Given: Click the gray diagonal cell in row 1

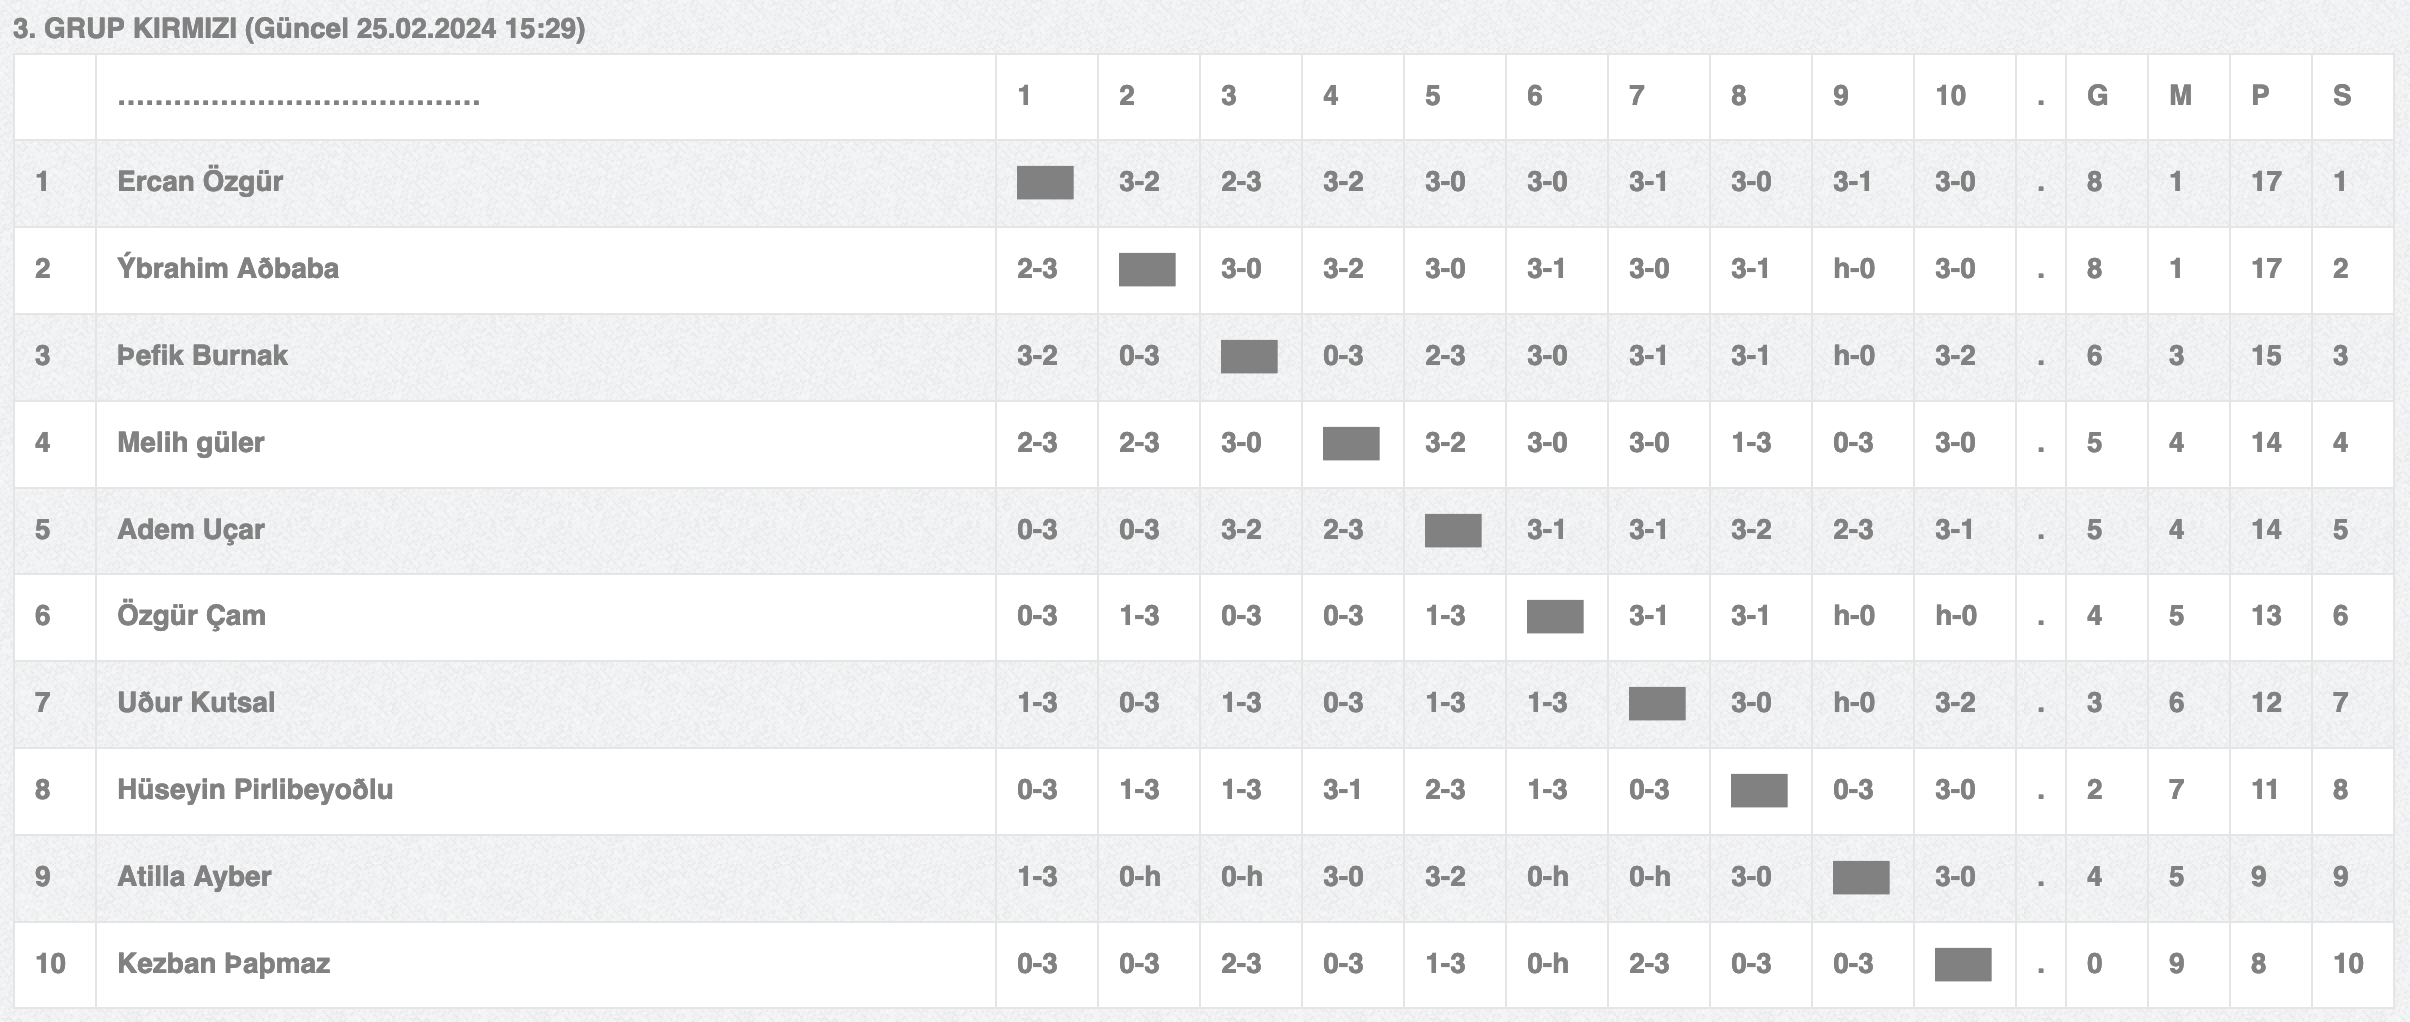Looking at the screenshot, I should (x=1045, y=183).
